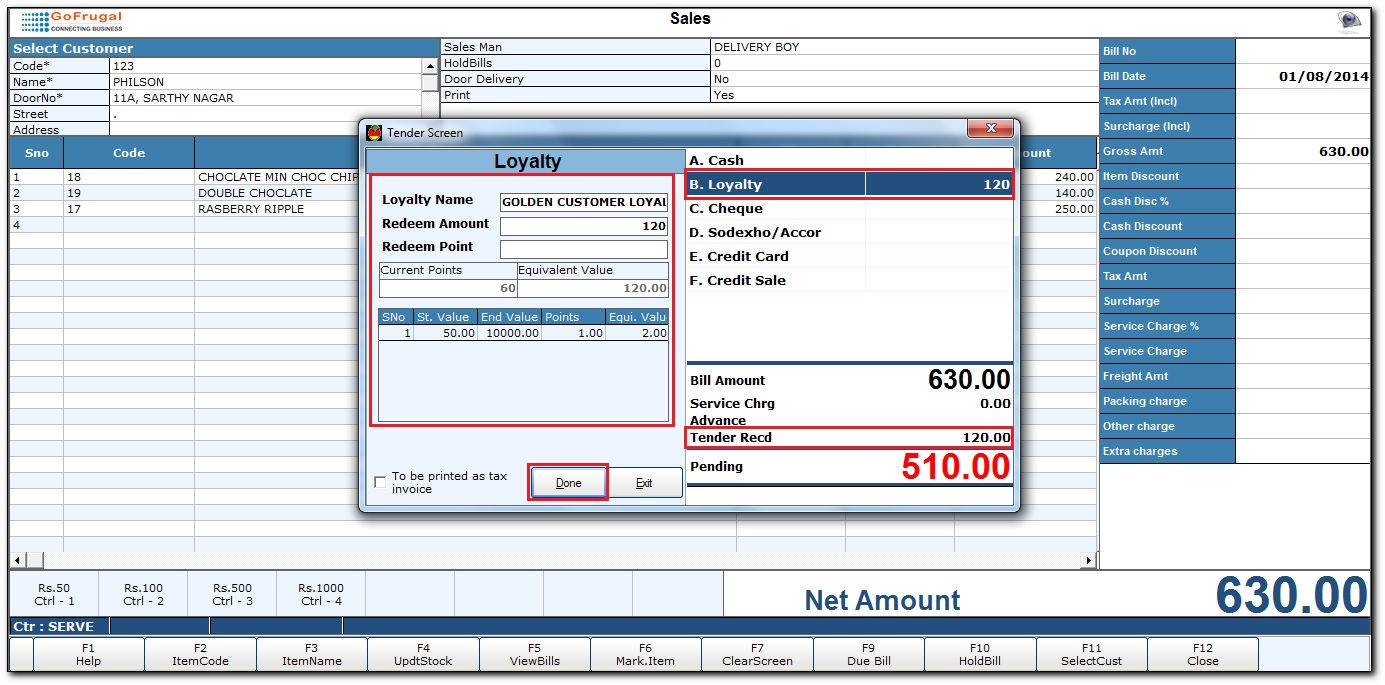Close the Tender Screen dialog
Screen dimensions: 1385x685
pyautogui.click(x=991, y=129)
